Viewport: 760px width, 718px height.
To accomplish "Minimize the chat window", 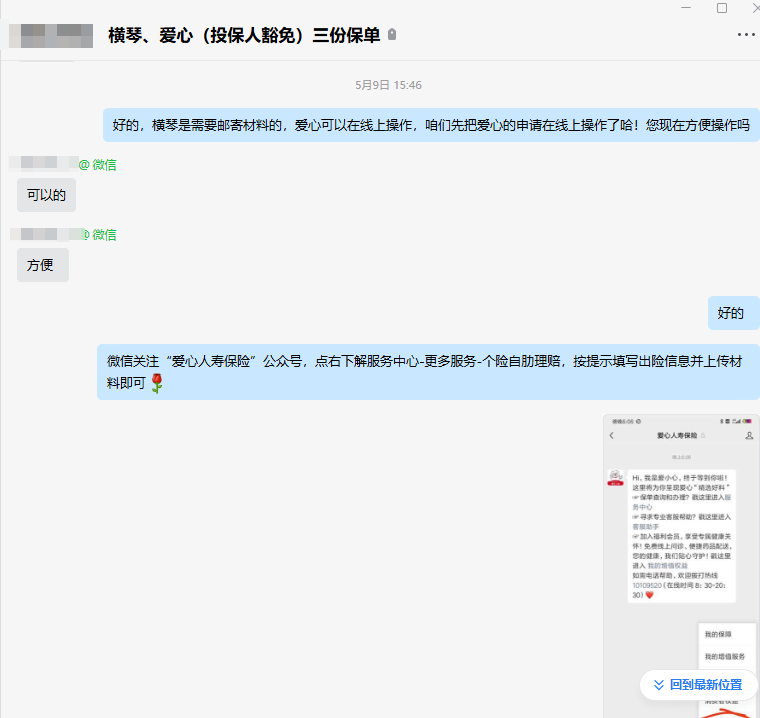I will coord(686,8).
